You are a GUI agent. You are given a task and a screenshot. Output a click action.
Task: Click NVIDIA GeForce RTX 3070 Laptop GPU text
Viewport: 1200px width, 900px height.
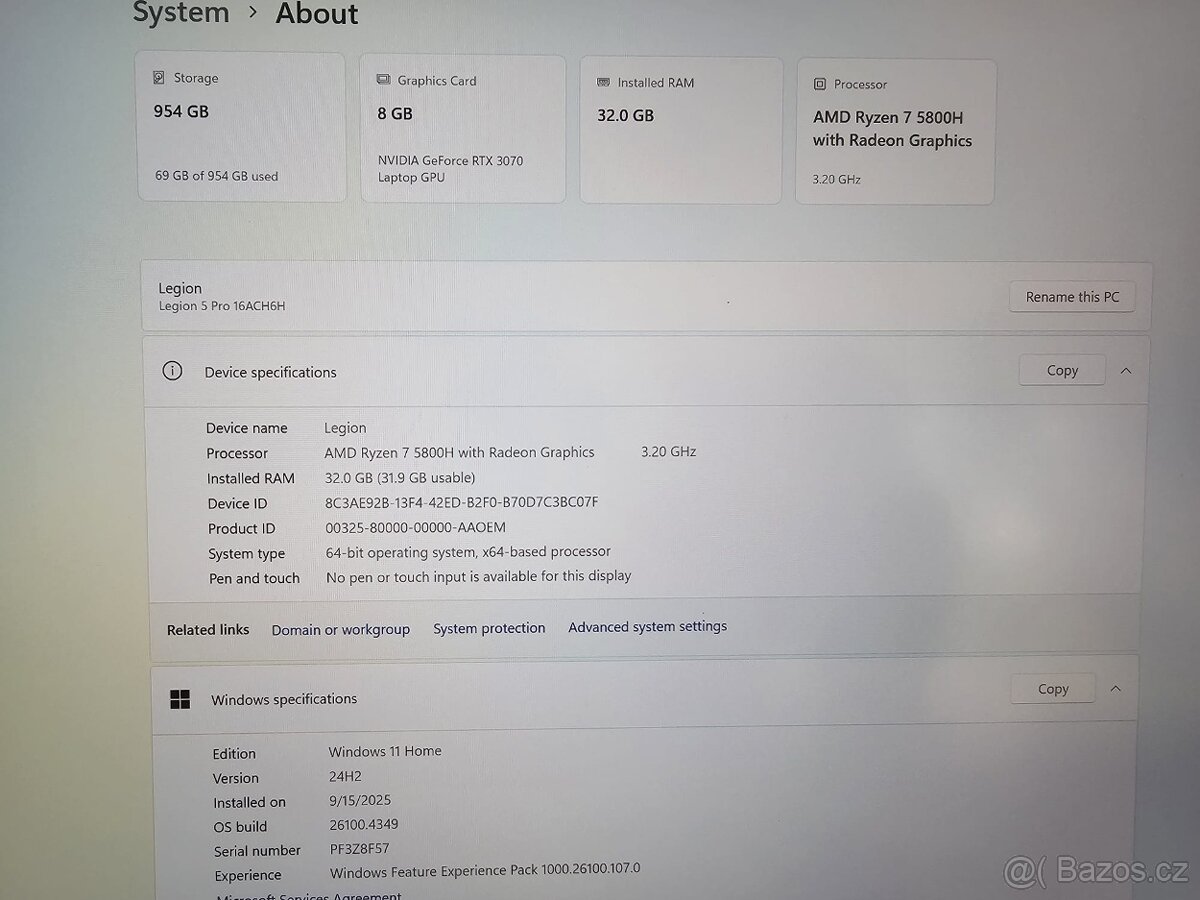pos(450,169)
